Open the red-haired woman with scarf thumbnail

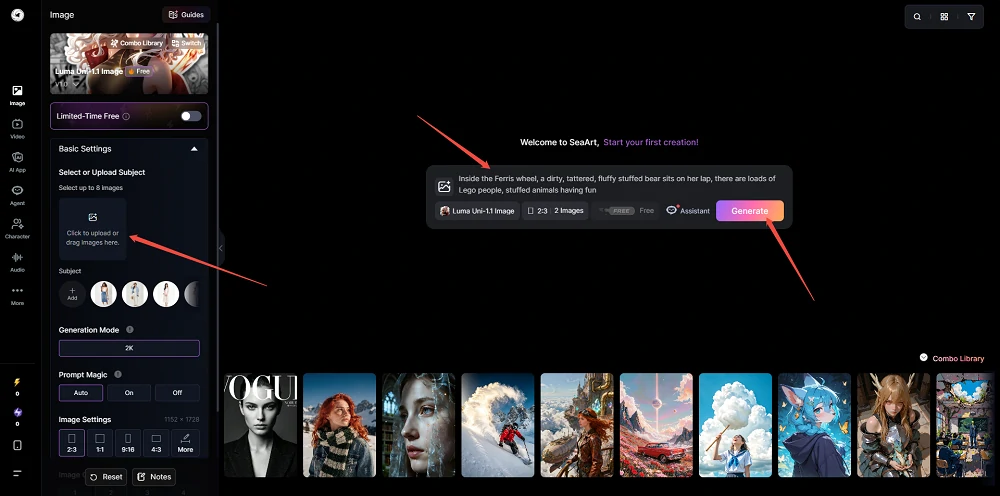click(x=339, y=425)
